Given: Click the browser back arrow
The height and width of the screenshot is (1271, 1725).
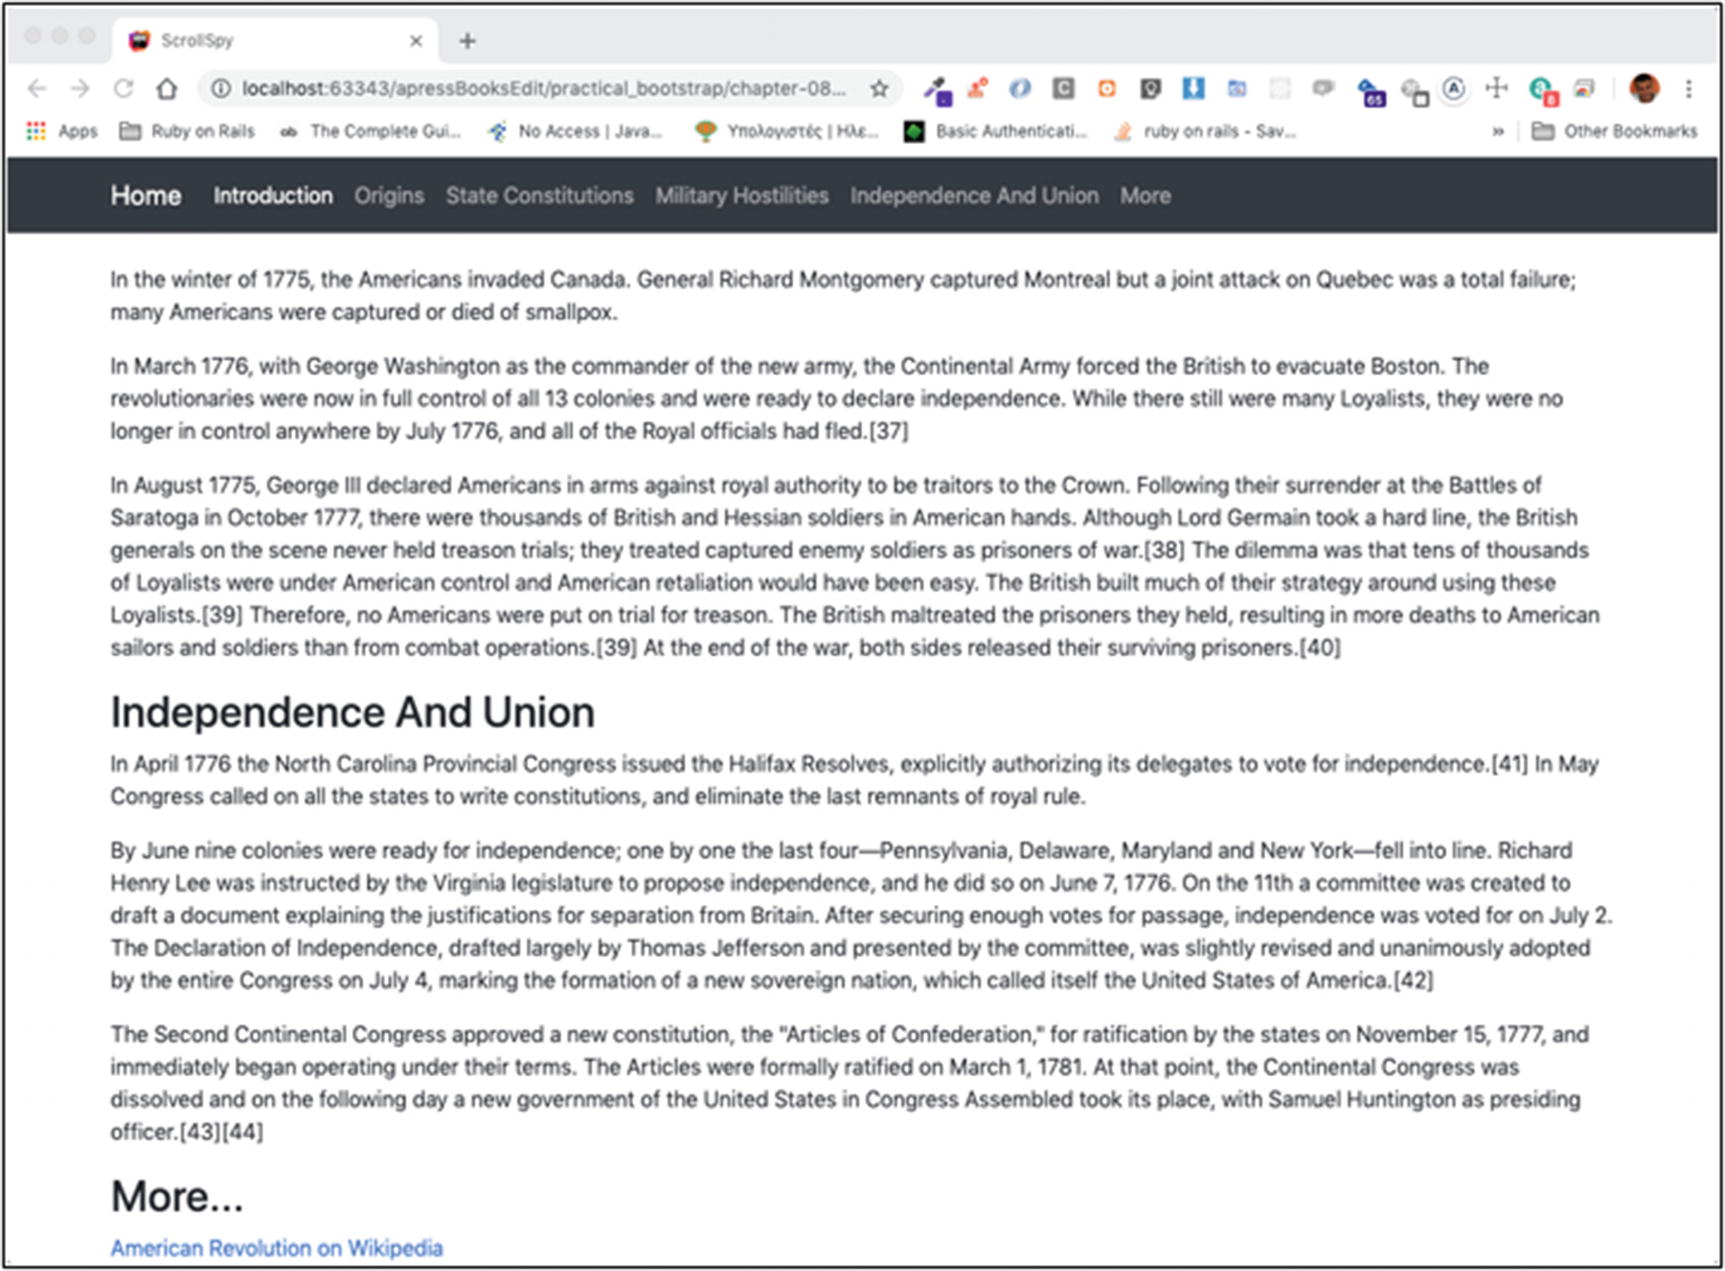Looking at the screenshot, I should tap(37, 89).
